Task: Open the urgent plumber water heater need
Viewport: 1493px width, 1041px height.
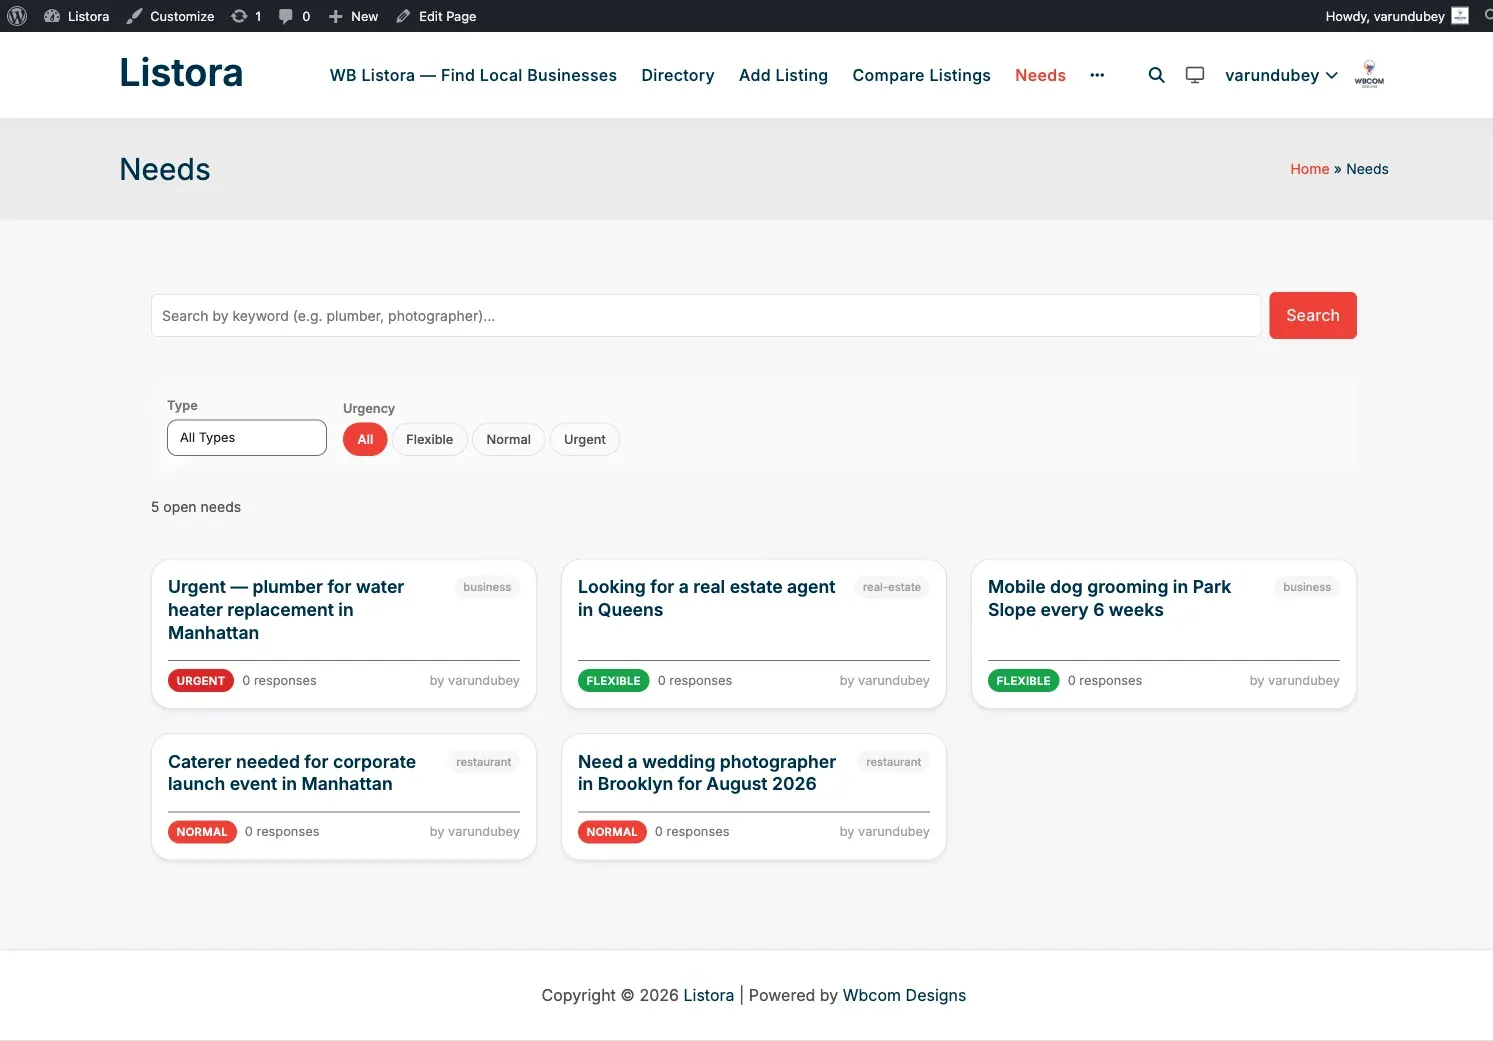Action: (286, 610)
